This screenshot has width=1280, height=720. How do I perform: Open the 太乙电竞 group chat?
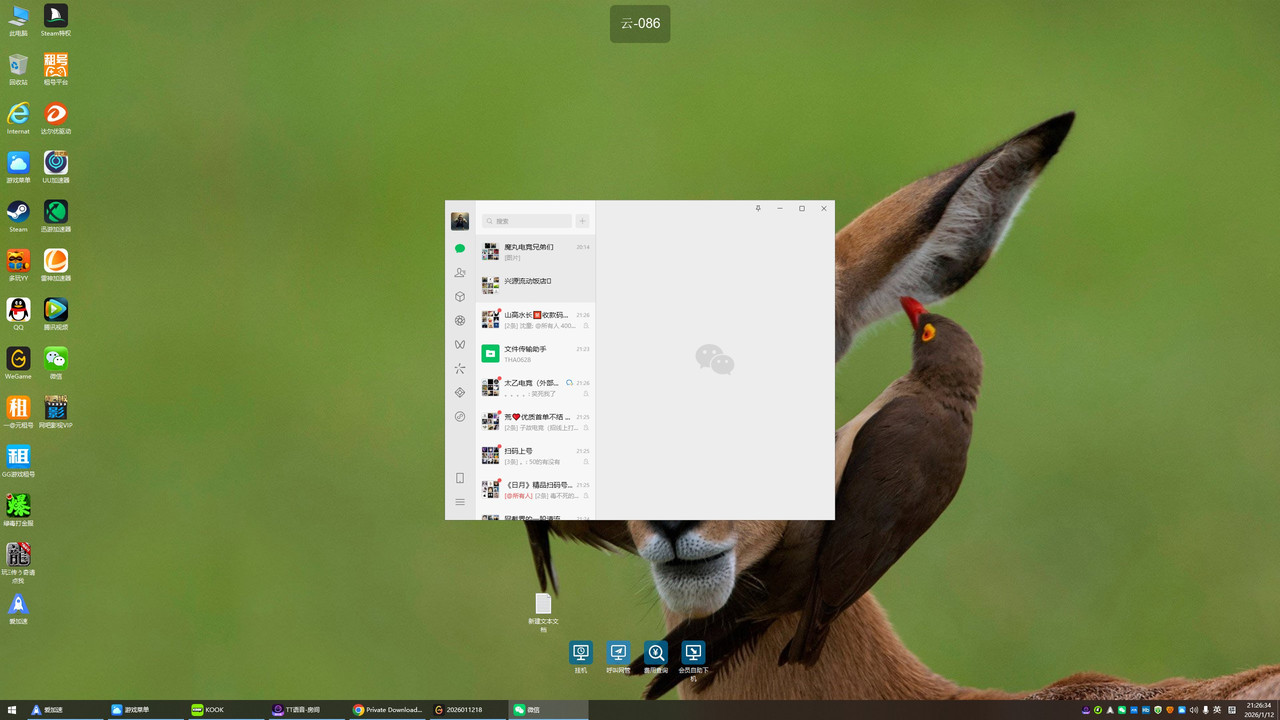(535, 388)
